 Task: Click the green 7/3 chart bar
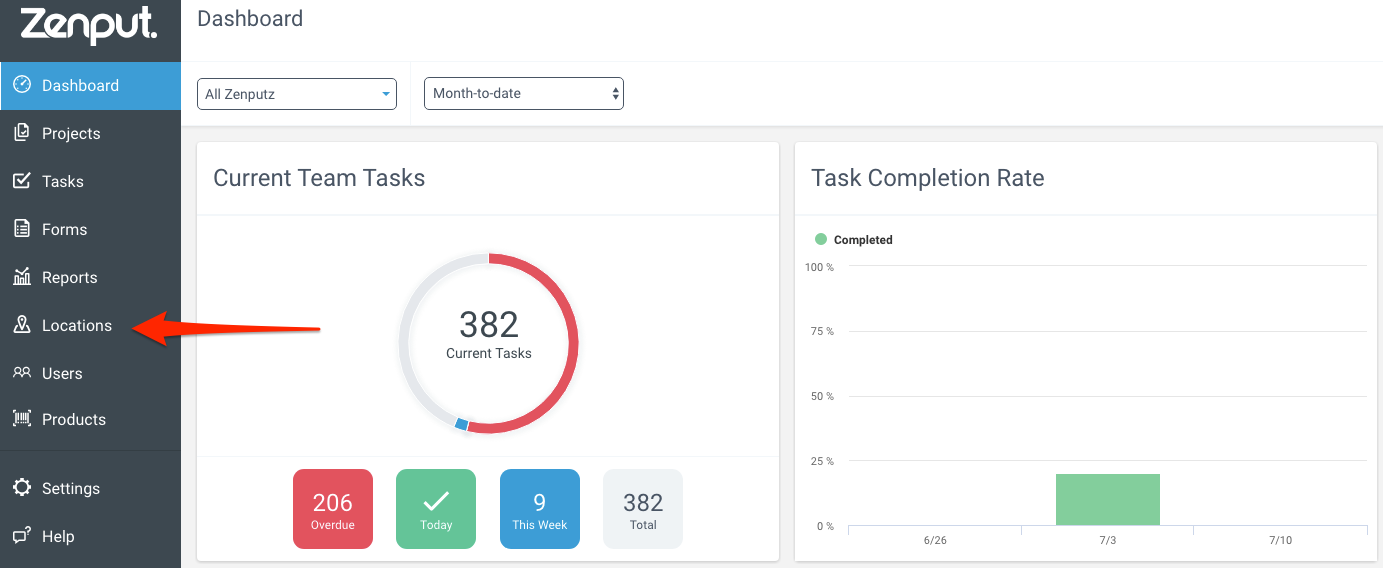(1108, 500)
